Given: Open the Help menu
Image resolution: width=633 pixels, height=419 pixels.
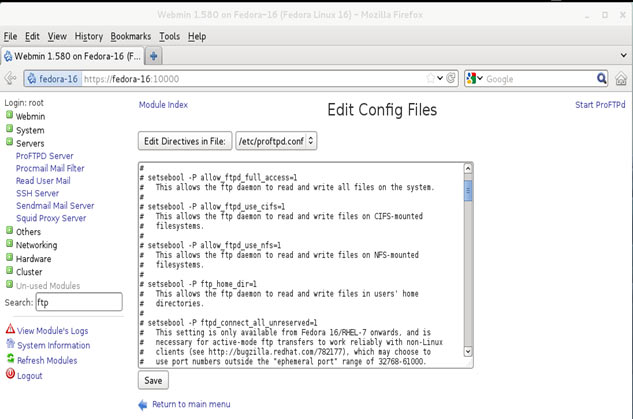Looking at the screenshot, I should 197,36.
